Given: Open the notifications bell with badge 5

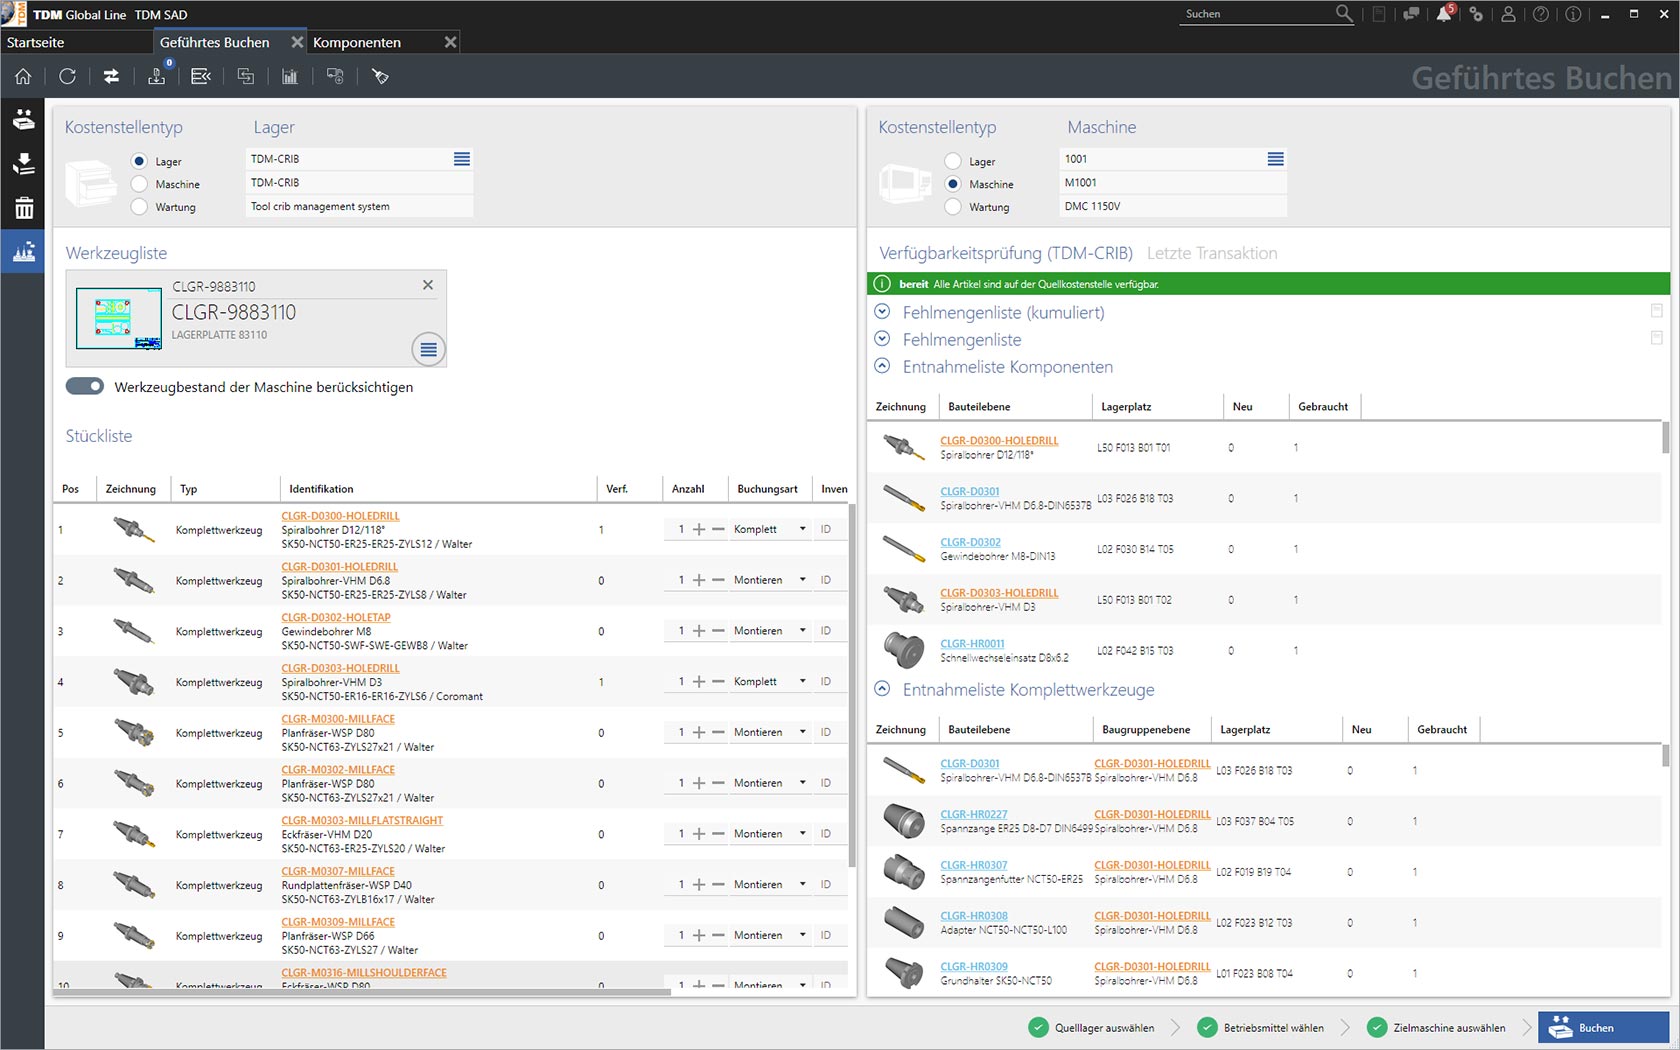Looking at the screenshot, I should tap(1445, 13).
